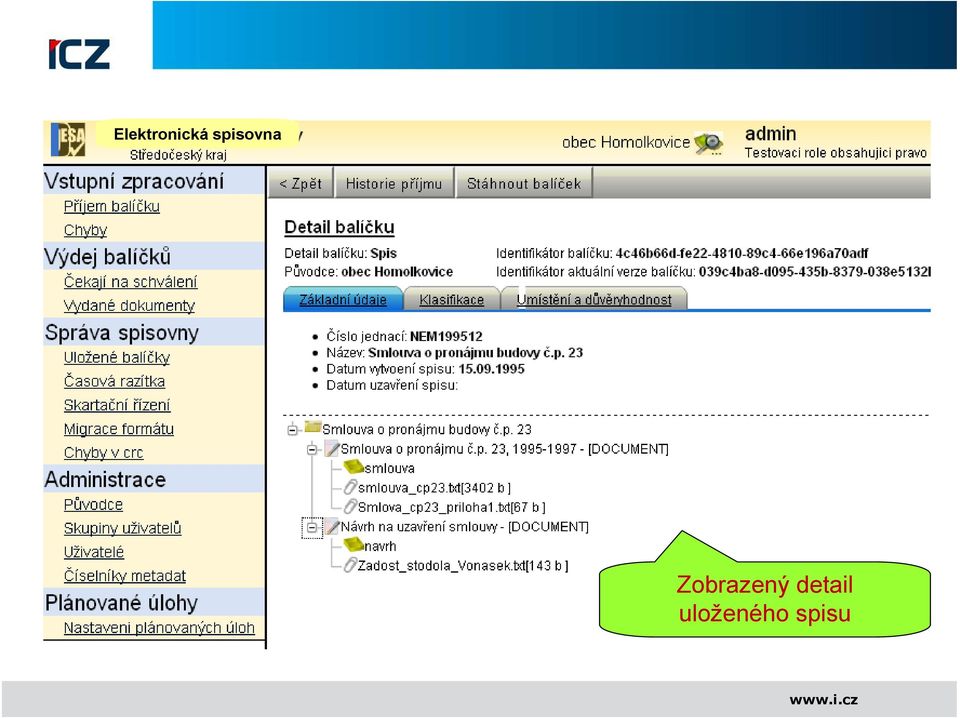Screen dimensions: 960x718
Task: Click the Datum vytvoření spisu 15.09.1995 value
Action: pyautogui.click(x=492, y=369)
